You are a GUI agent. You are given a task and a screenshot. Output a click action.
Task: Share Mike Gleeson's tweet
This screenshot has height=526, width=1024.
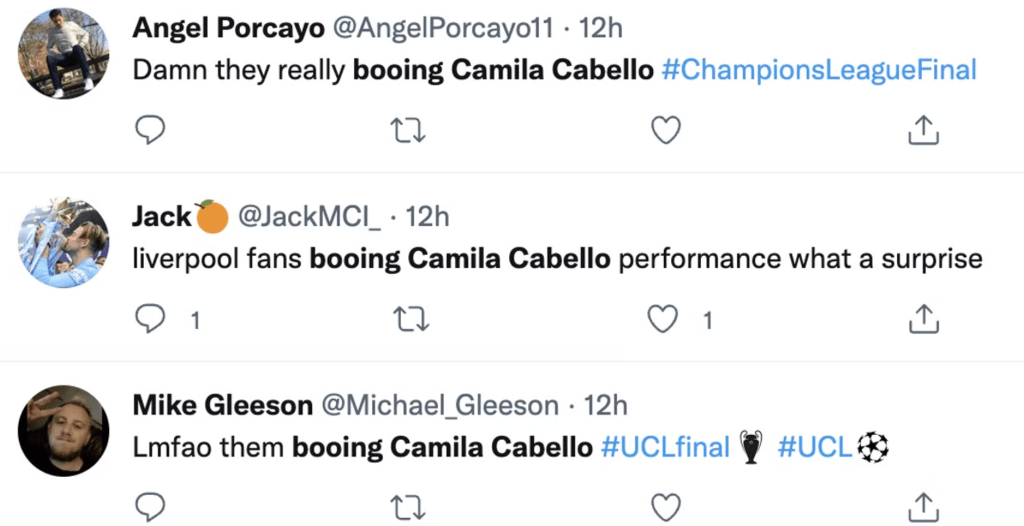tap(921, 506)
